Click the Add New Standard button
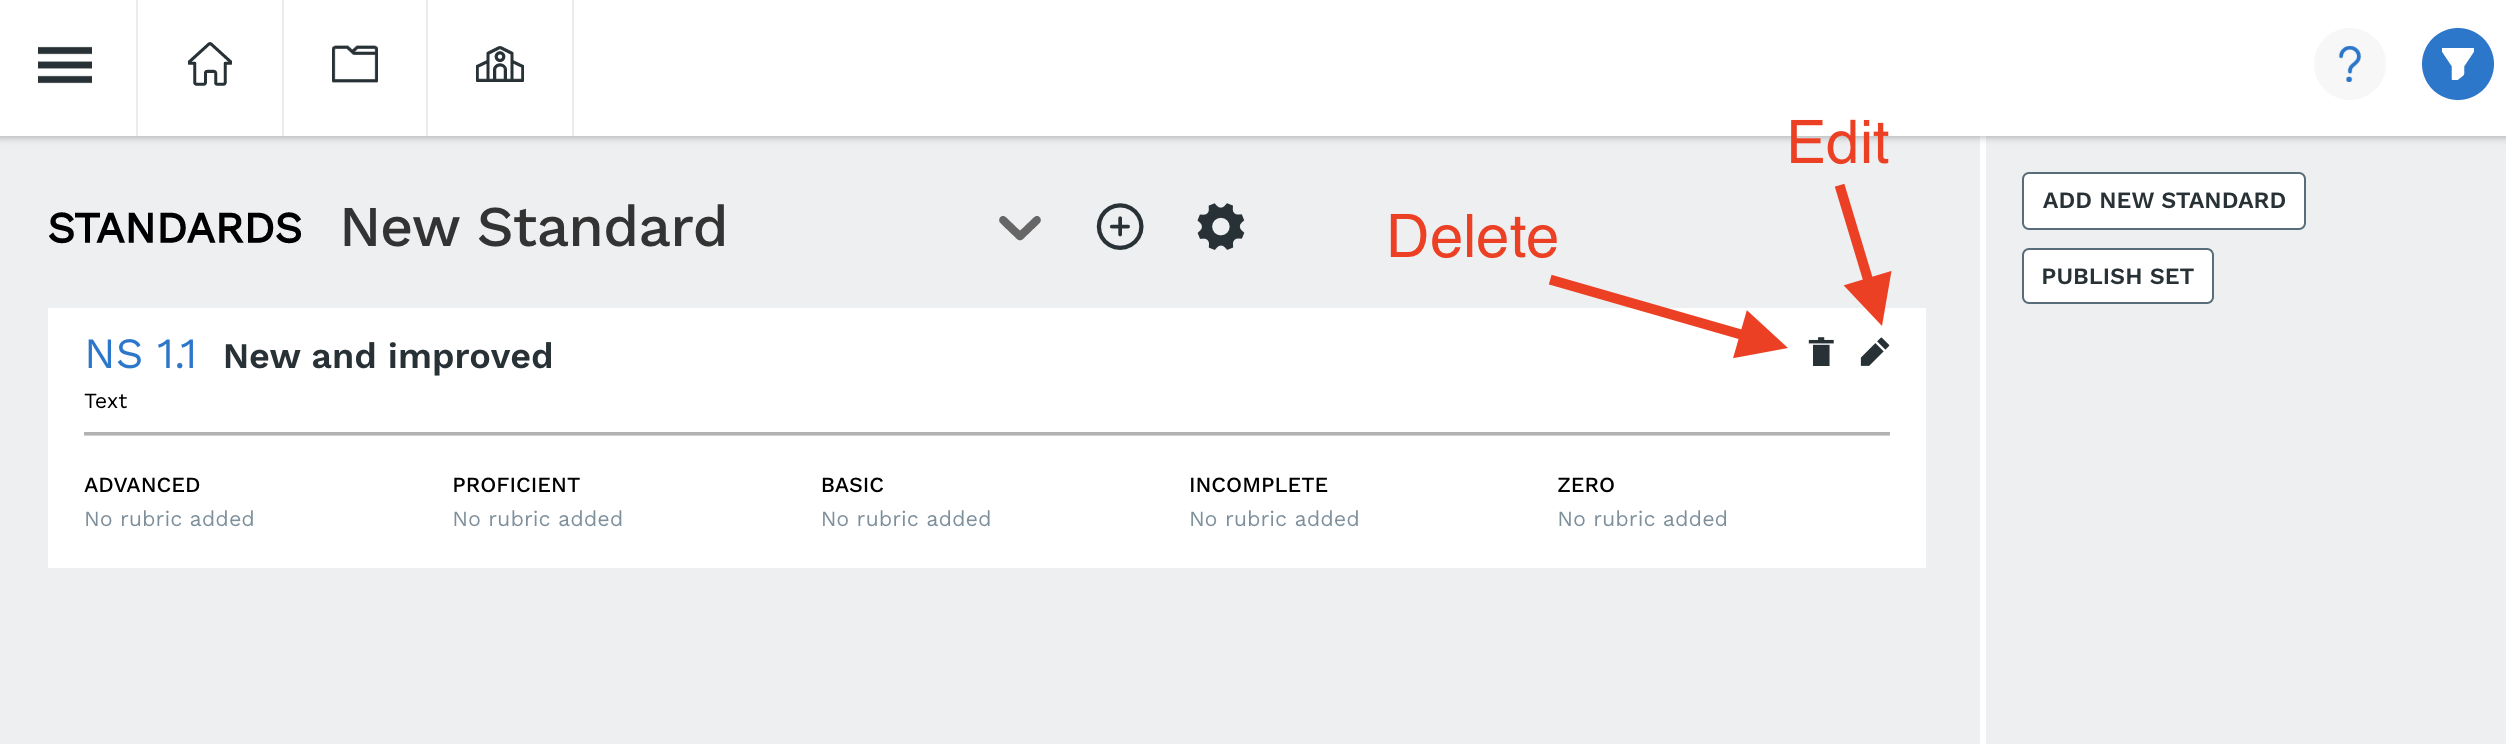2506x744 pixels. tap(2164, 201)
